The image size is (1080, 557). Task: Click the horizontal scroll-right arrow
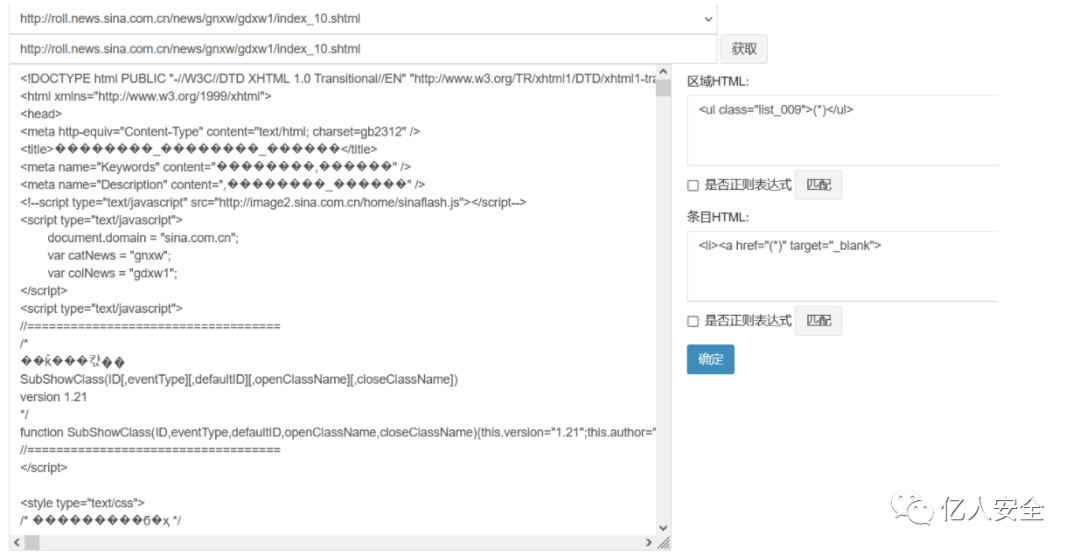point(649,543)
